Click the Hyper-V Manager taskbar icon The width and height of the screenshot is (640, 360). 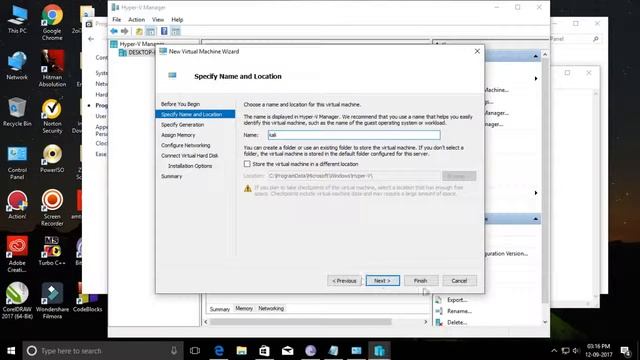pos(379,351)
